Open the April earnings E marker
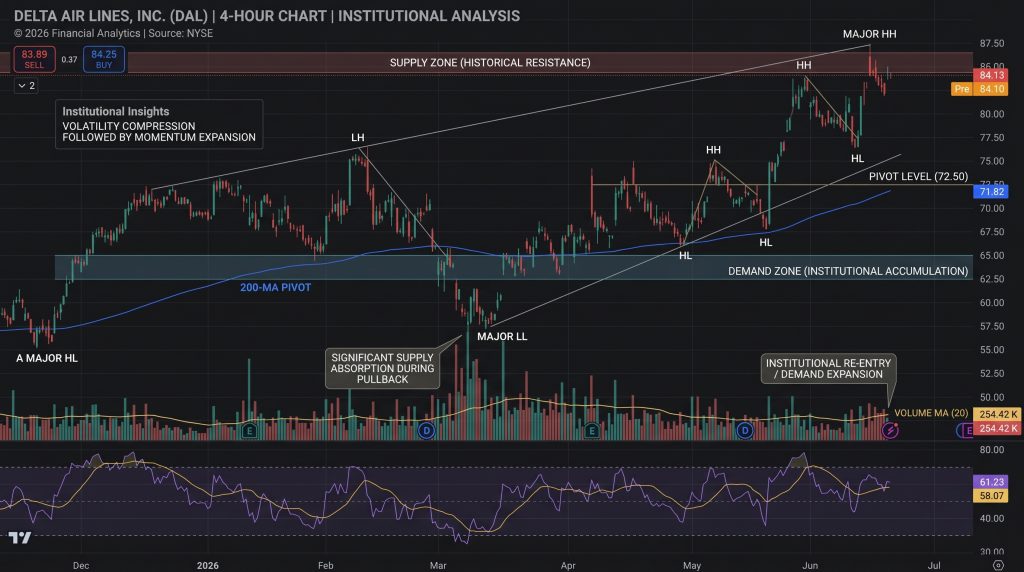1024x572 pixels. (592, 430)
